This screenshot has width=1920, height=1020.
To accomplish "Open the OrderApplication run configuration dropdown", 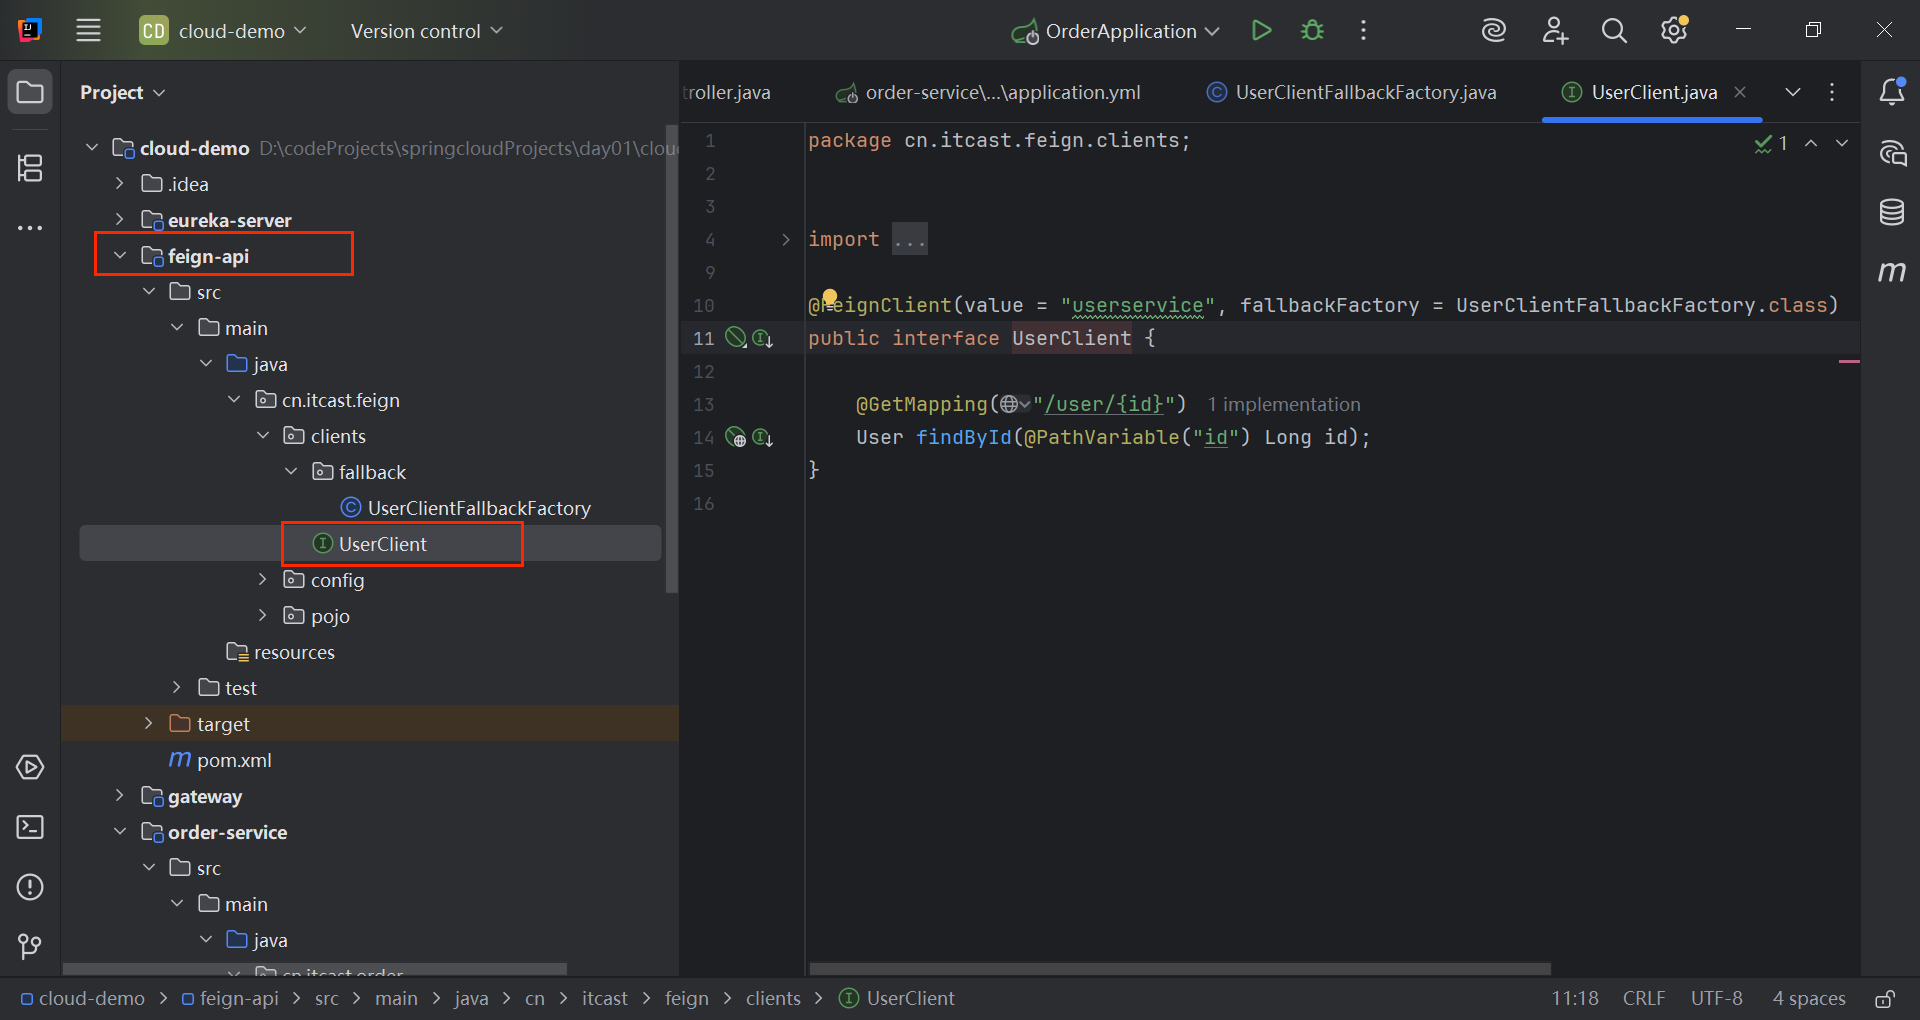I will (x=1115, y=31).
